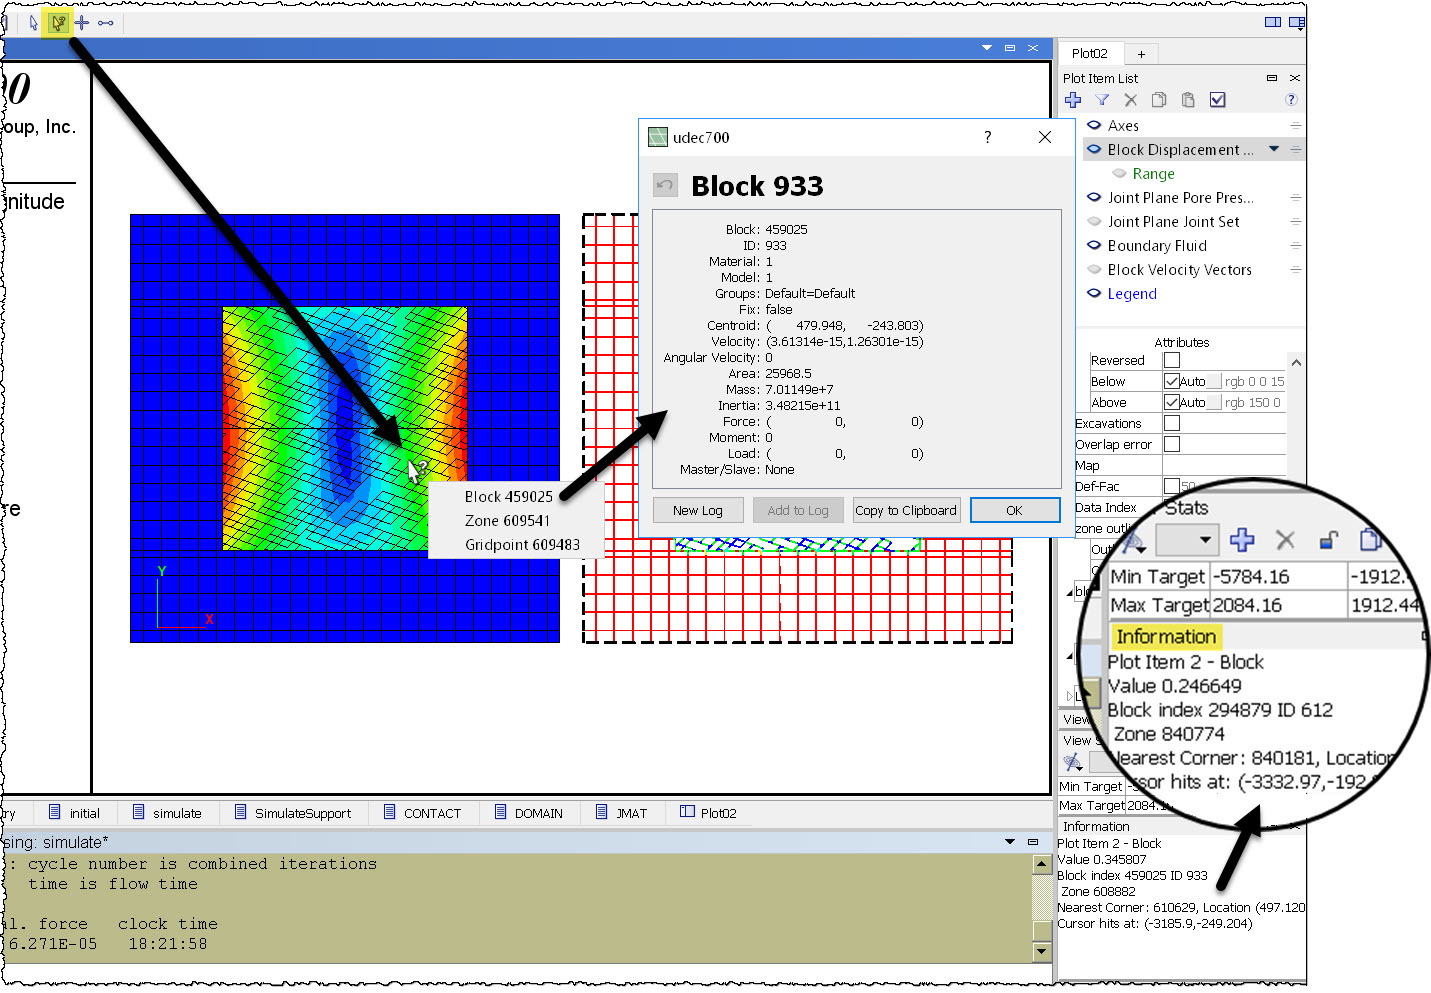Open the plot item filter funnel
Viewport: 1431px width, 993px height.
pos(1102,100)
